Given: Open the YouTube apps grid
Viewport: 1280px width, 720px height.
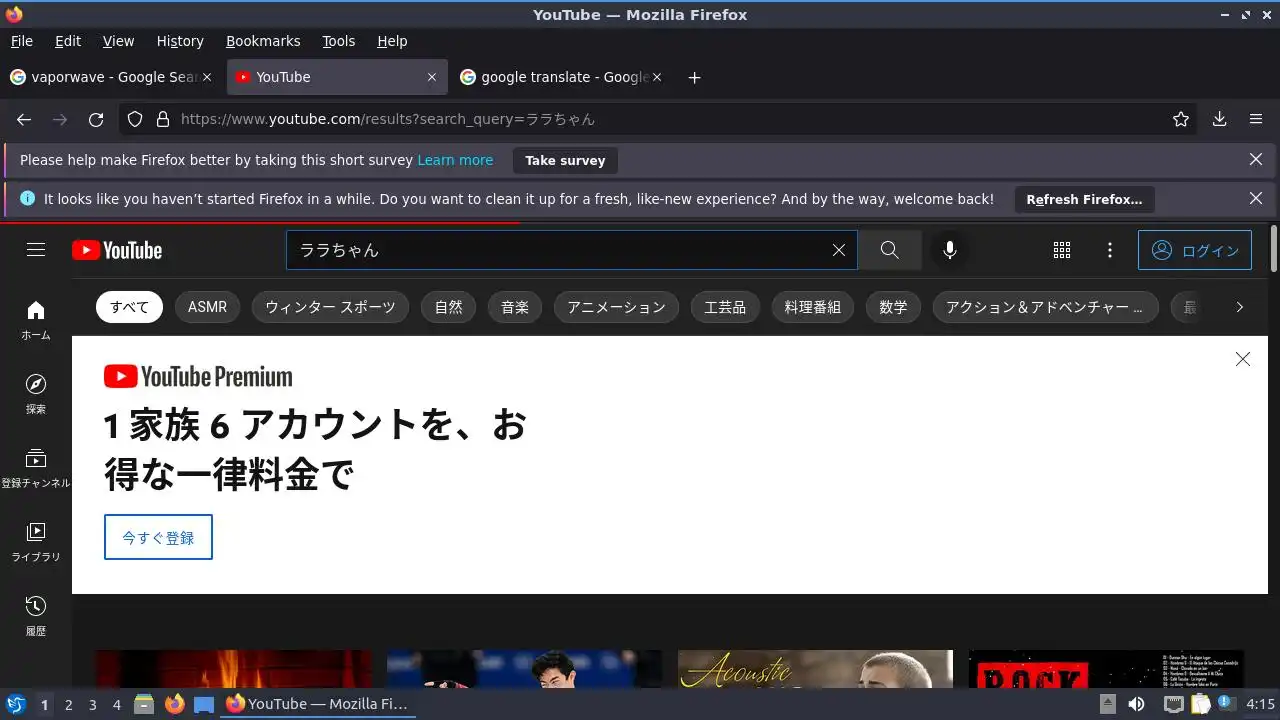Looking at the screenshot, I should [1062, 250].
